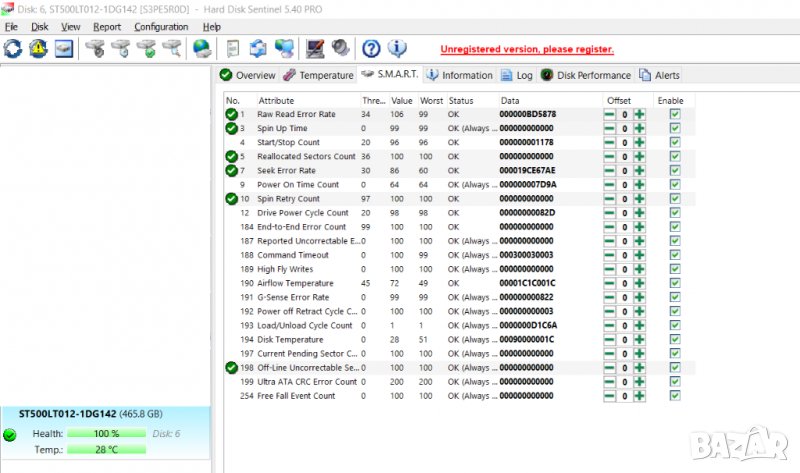The height and width of the screenshot is (473, 800).
Task: Increase the offset for Disk Temperature
Action: pyautogui.click(x=639, y=340)
